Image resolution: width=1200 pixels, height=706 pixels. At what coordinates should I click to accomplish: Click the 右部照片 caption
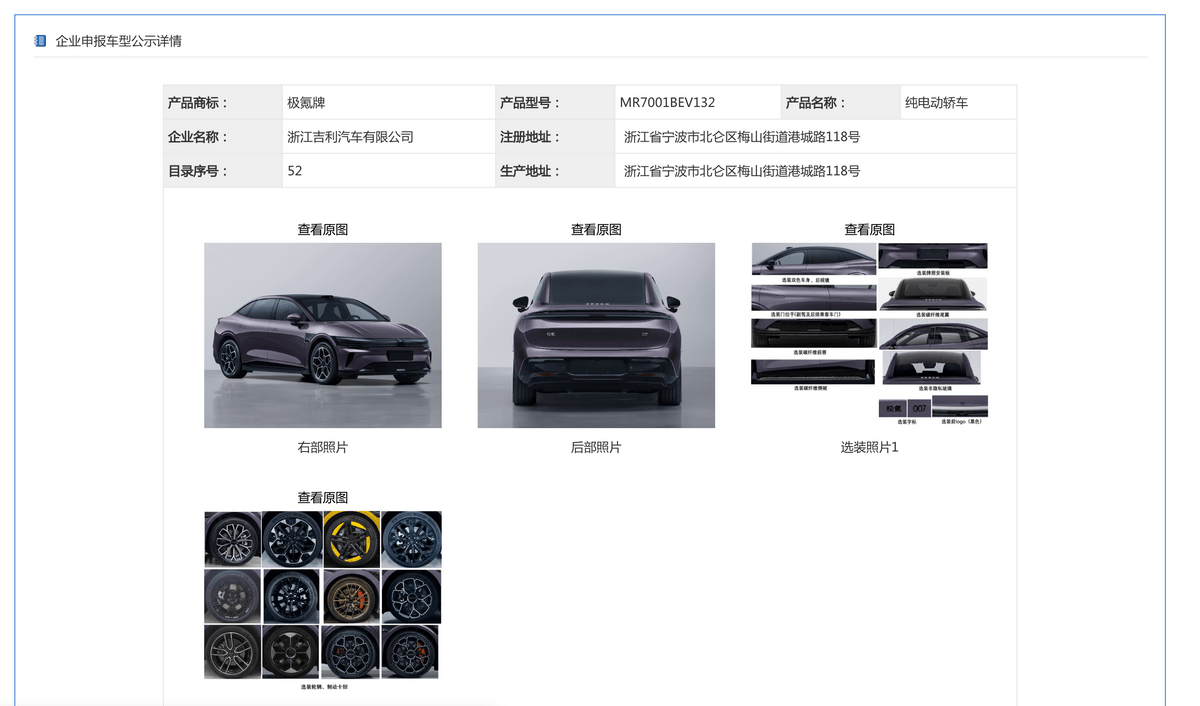tap(322, 448)
